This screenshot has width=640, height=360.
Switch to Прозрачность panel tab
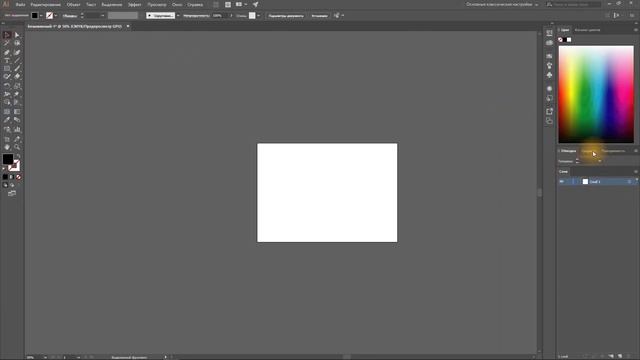click(x=613, y=151)
